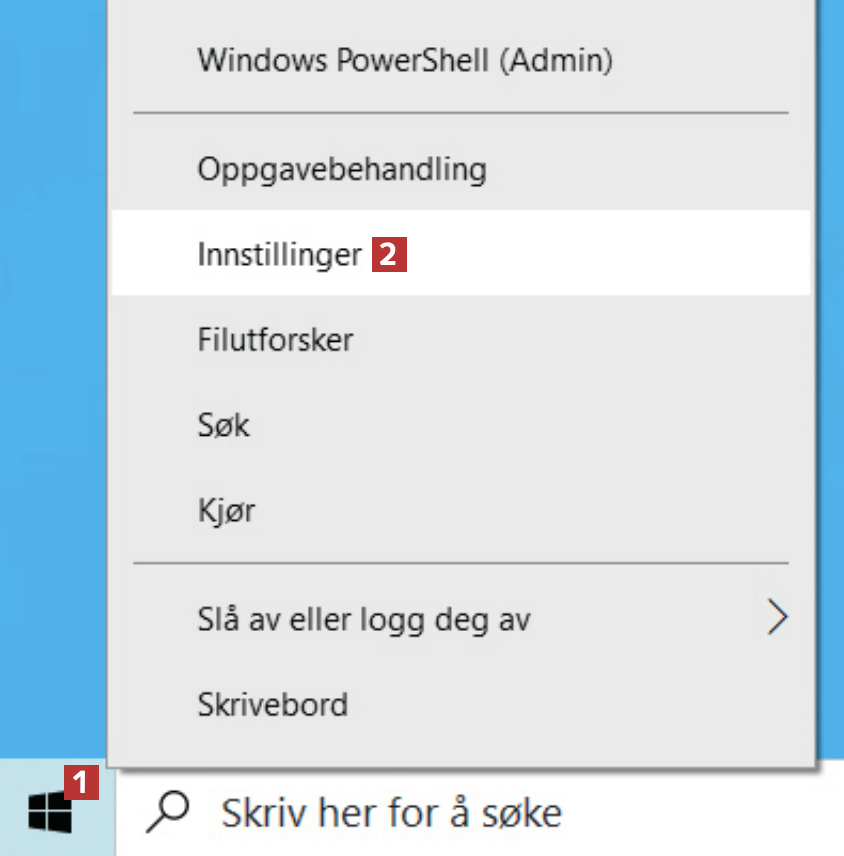Click the blue desktop left of the menu
The height and width of the screenshot is (856, 844).
(50, 400)
